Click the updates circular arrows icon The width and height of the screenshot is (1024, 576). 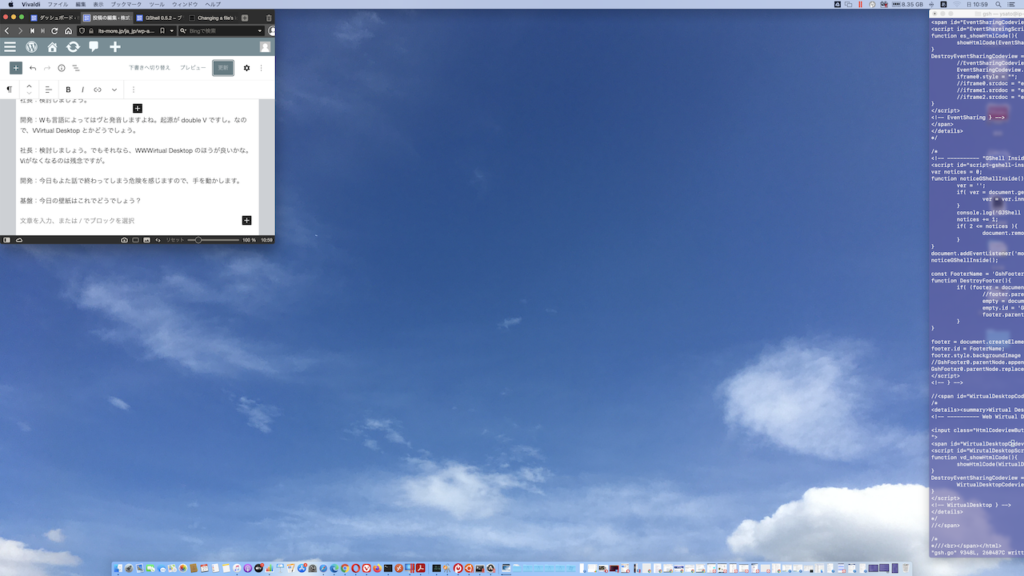pos(73,47)
